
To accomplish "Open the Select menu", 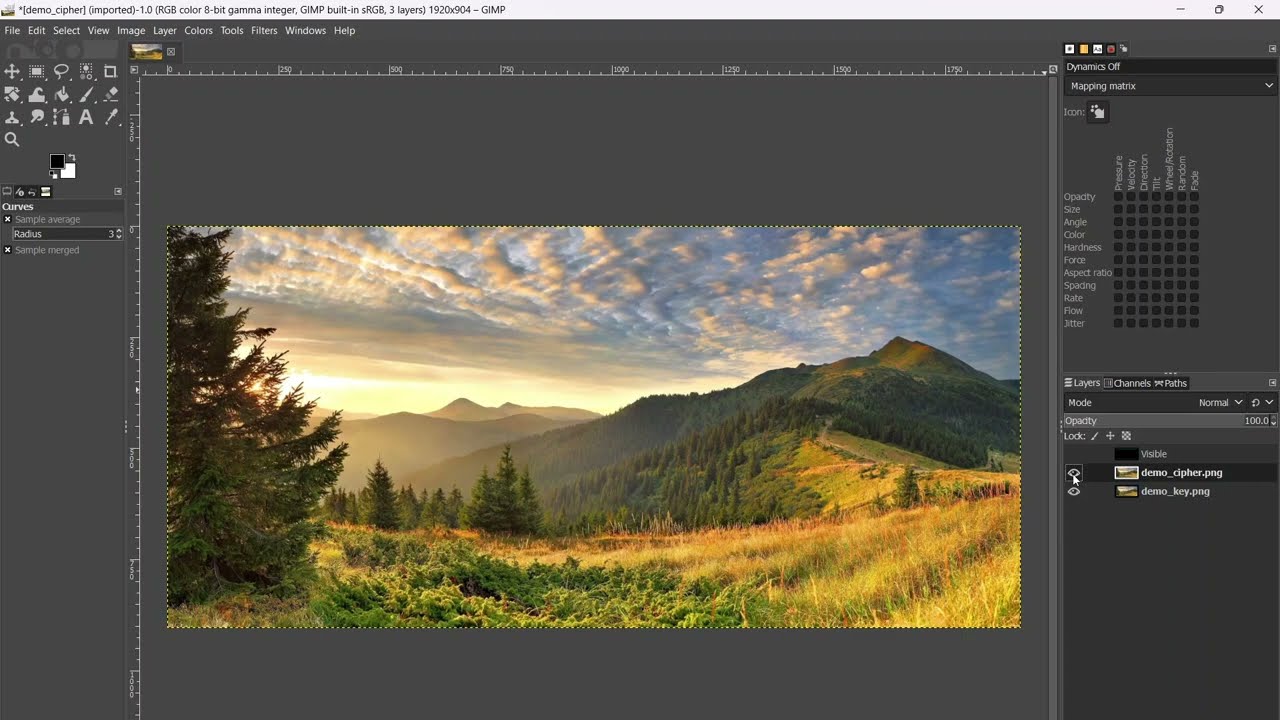I will 67,31.
